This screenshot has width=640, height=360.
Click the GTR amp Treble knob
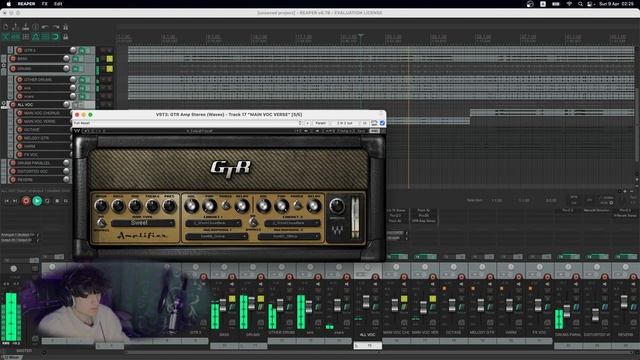152,206
